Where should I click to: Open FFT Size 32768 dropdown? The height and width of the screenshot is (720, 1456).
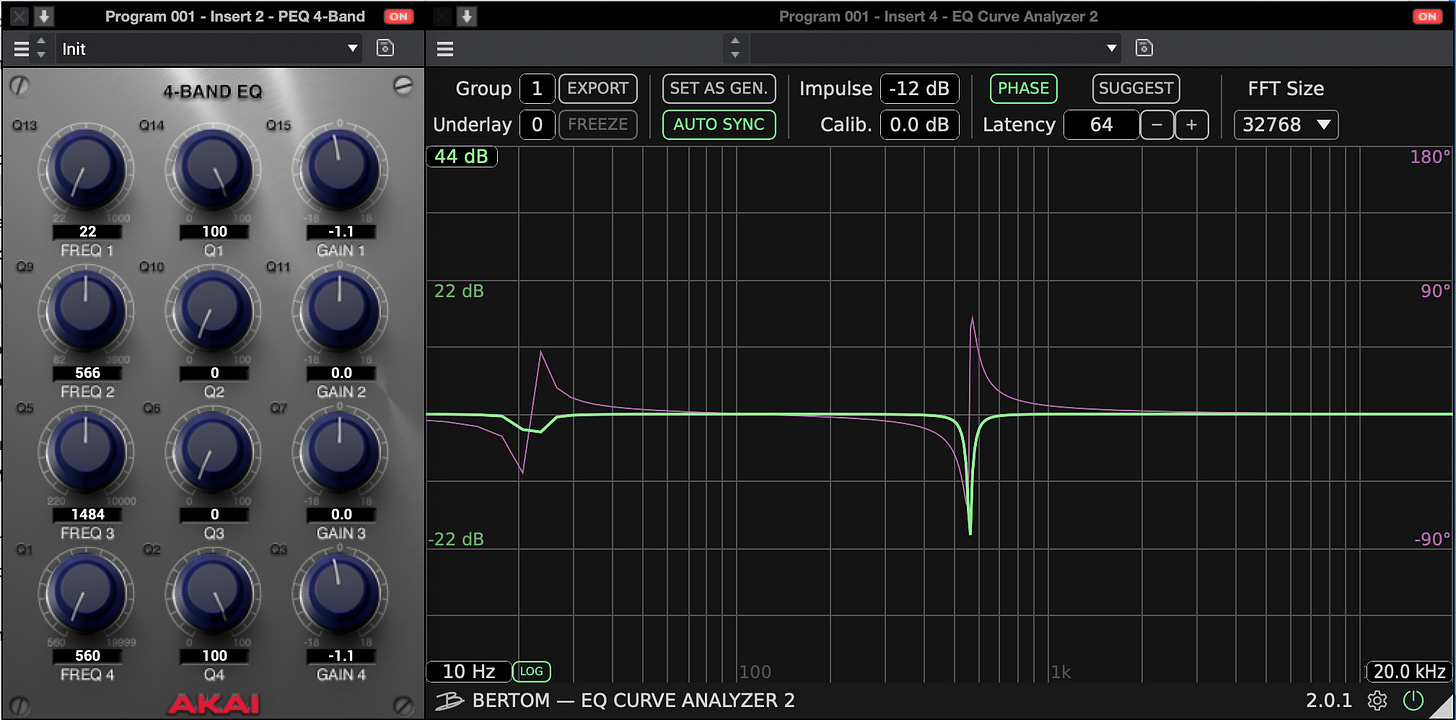[x=1286, y=124]
